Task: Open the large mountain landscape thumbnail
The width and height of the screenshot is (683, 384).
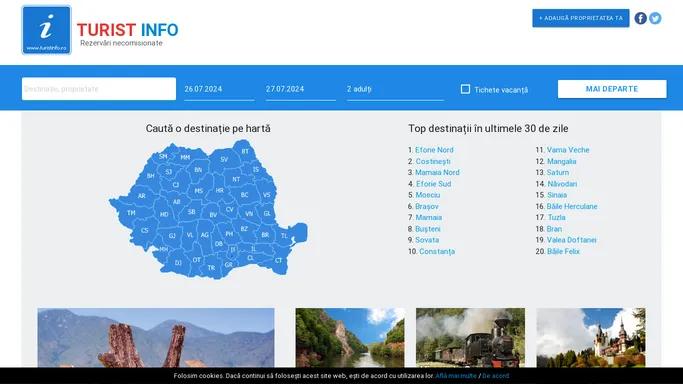Action: 156,338
